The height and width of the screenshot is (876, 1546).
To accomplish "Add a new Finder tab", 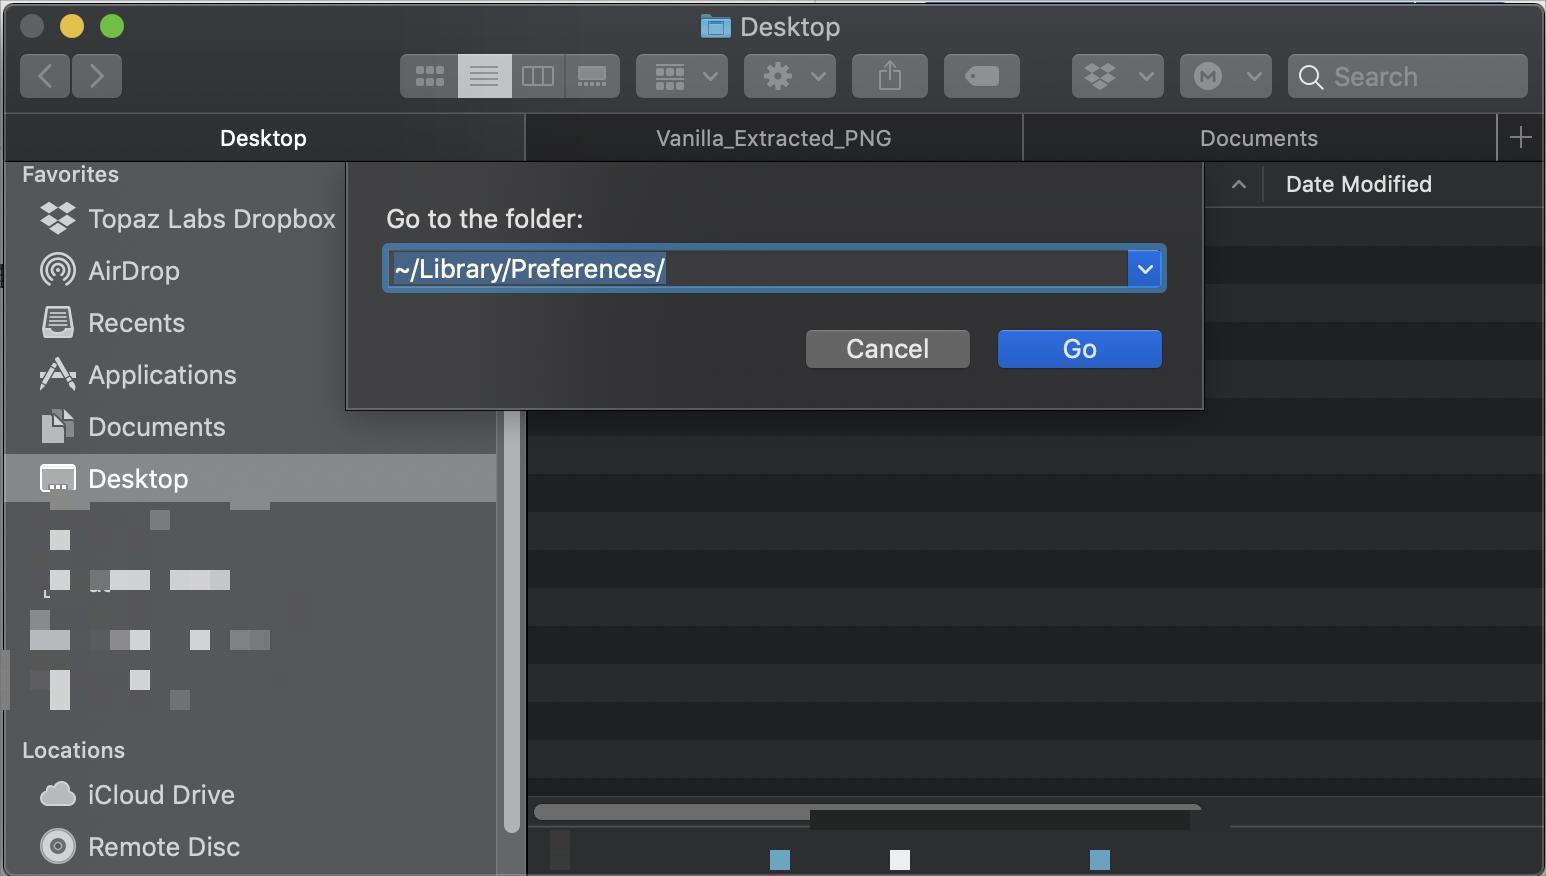I will pos(1520,138).
